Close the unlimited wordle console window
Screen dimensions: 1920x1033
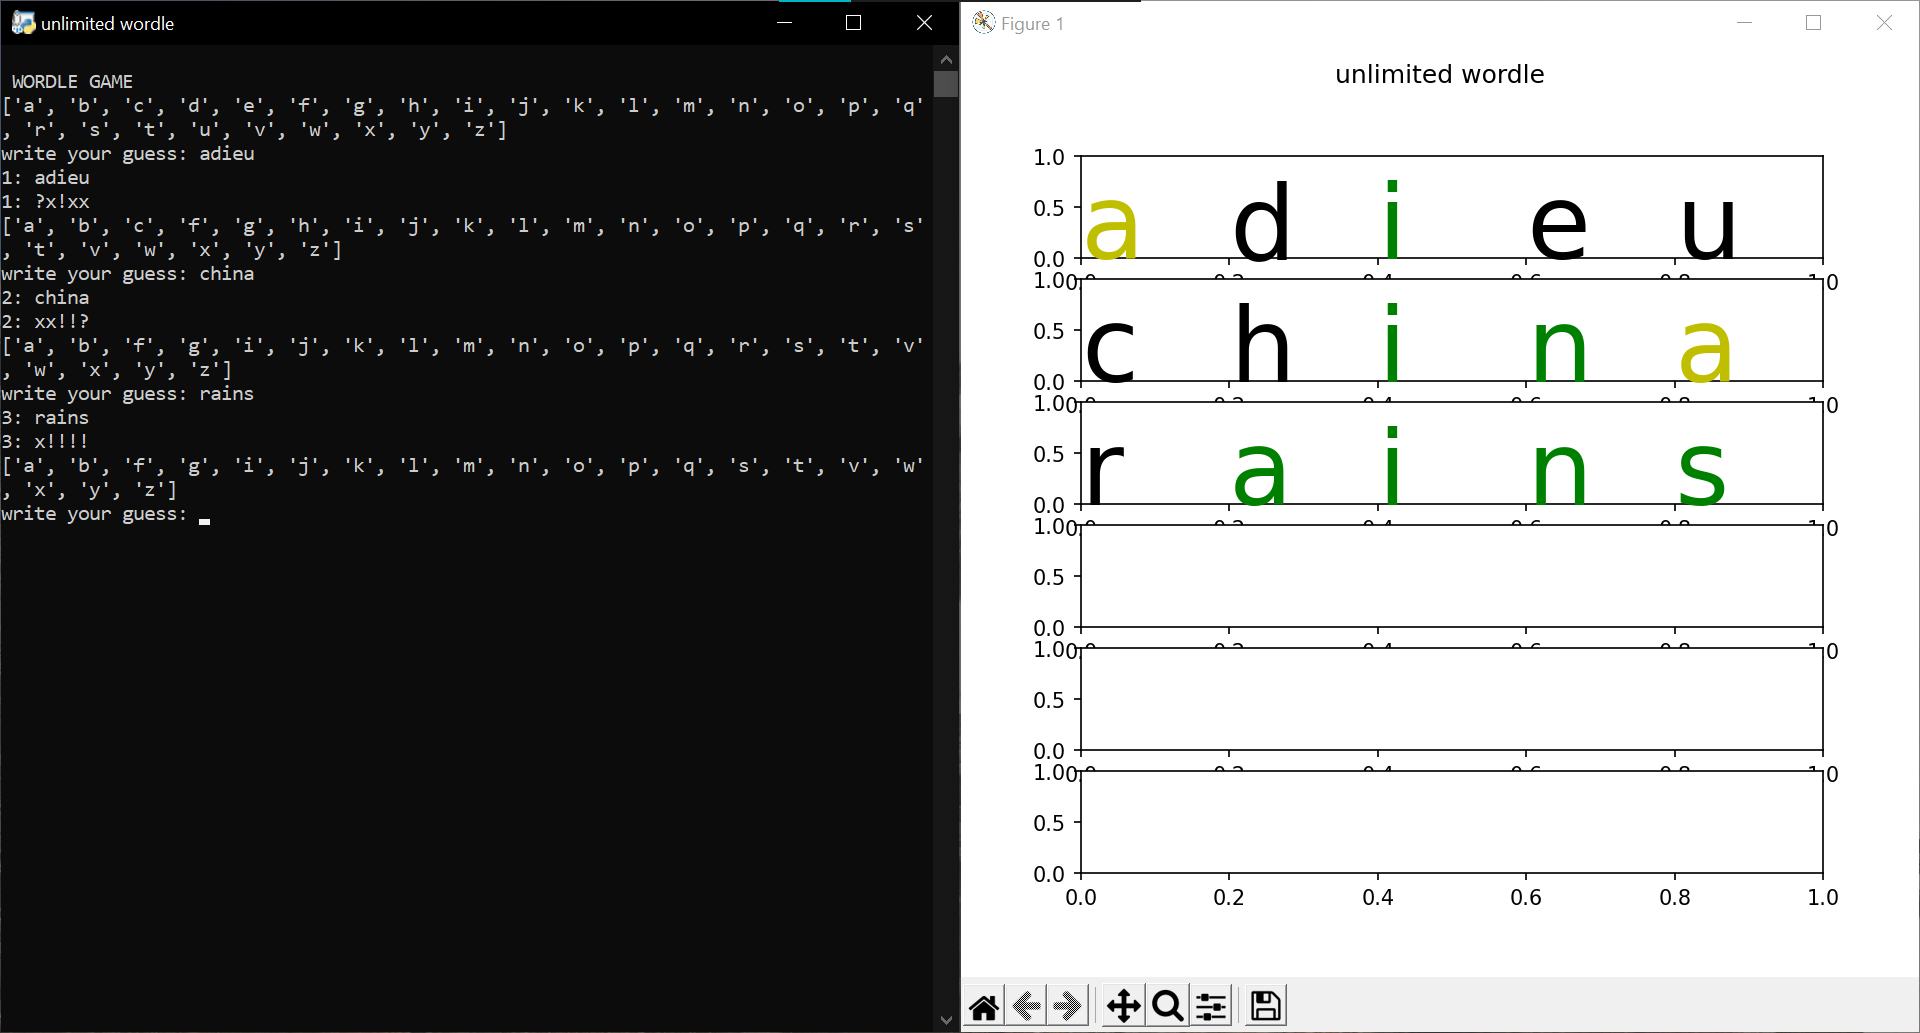[924, 23]
